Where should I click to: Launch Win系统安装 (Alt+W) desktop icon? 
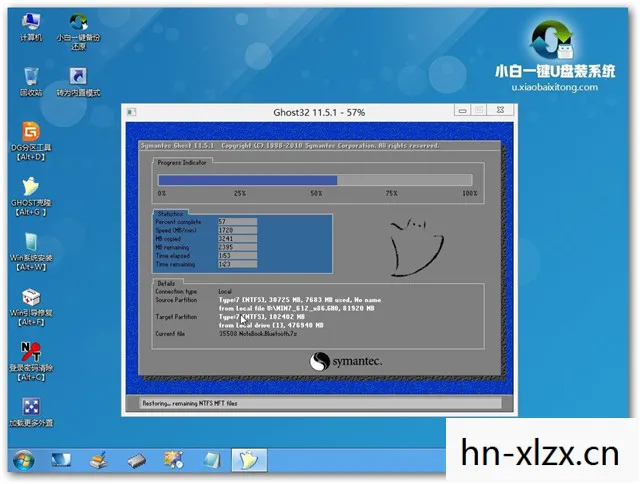31,252
